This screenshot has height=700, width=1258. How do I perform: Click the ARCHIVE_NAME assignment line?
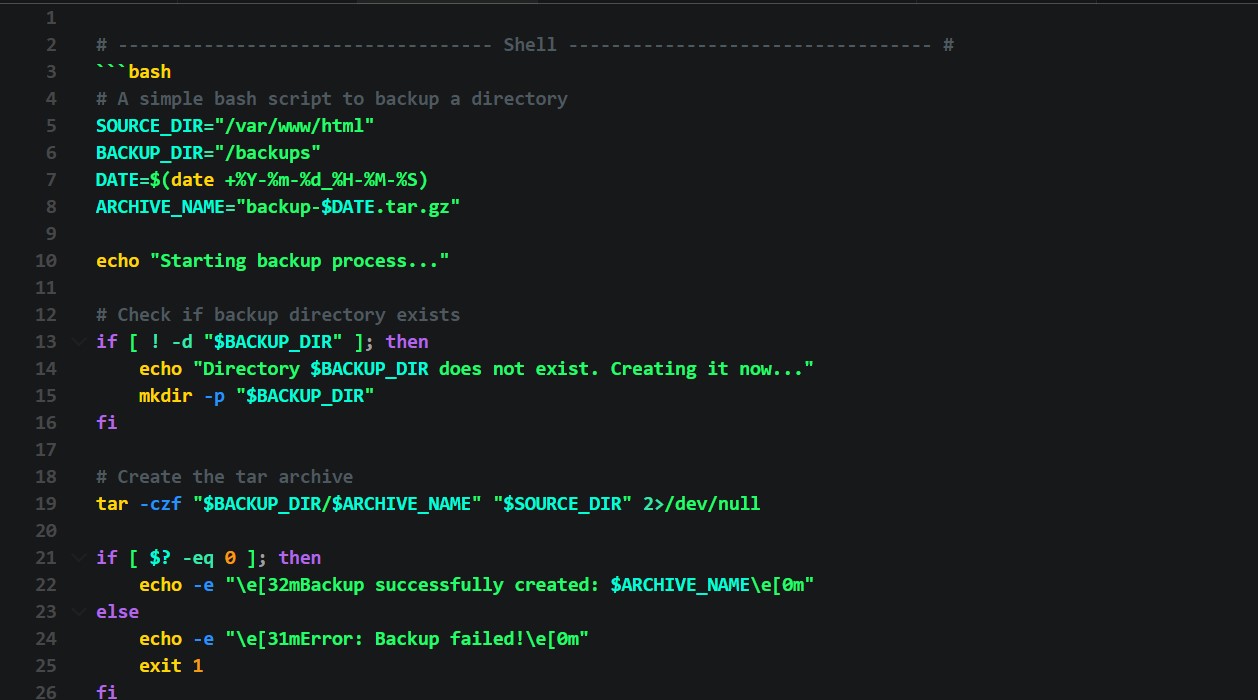(278, 207)
